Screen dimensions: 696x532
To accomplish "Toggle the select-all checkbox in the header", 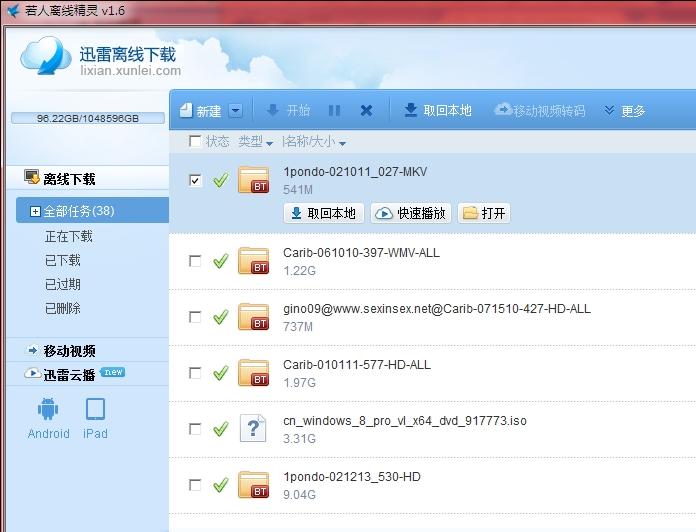I will point(195,142).
